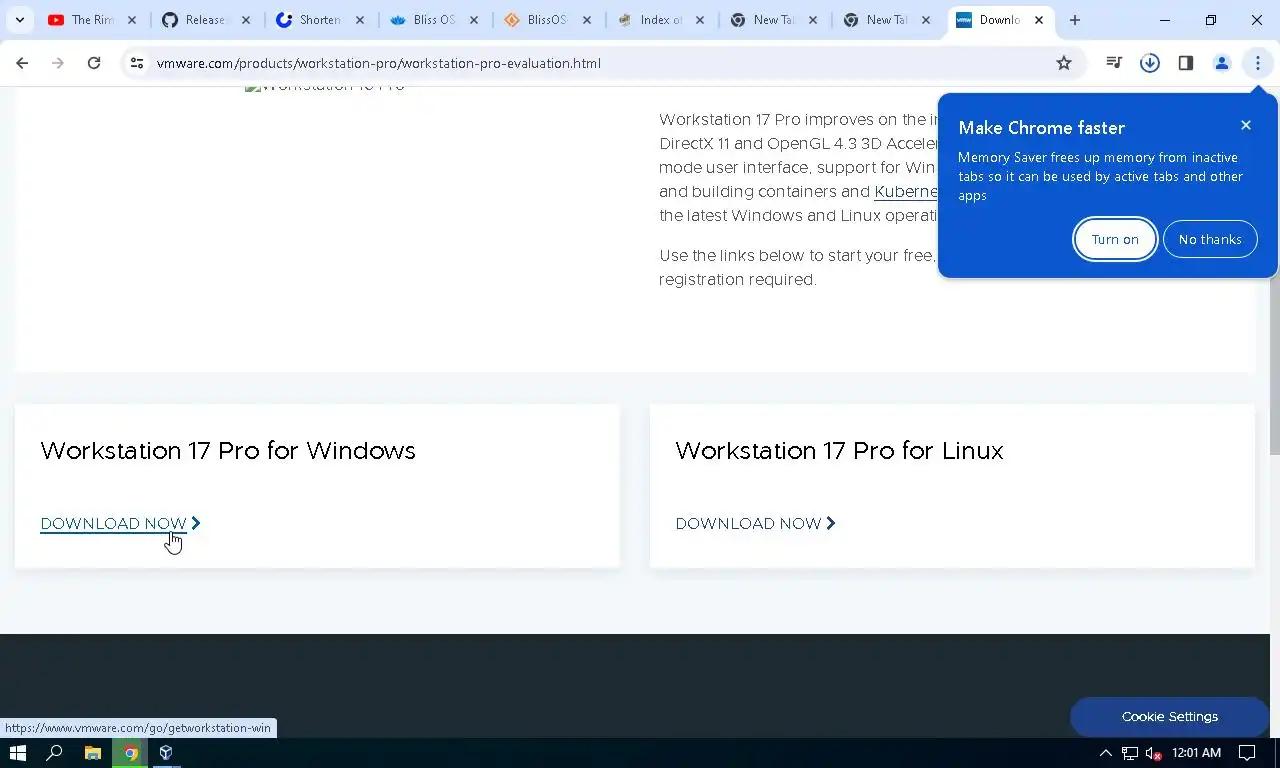This screenshot has width=1280, height=768.
Task: Download Workstation 17 Pro for Windows
Action: click(x=120, y=523)
